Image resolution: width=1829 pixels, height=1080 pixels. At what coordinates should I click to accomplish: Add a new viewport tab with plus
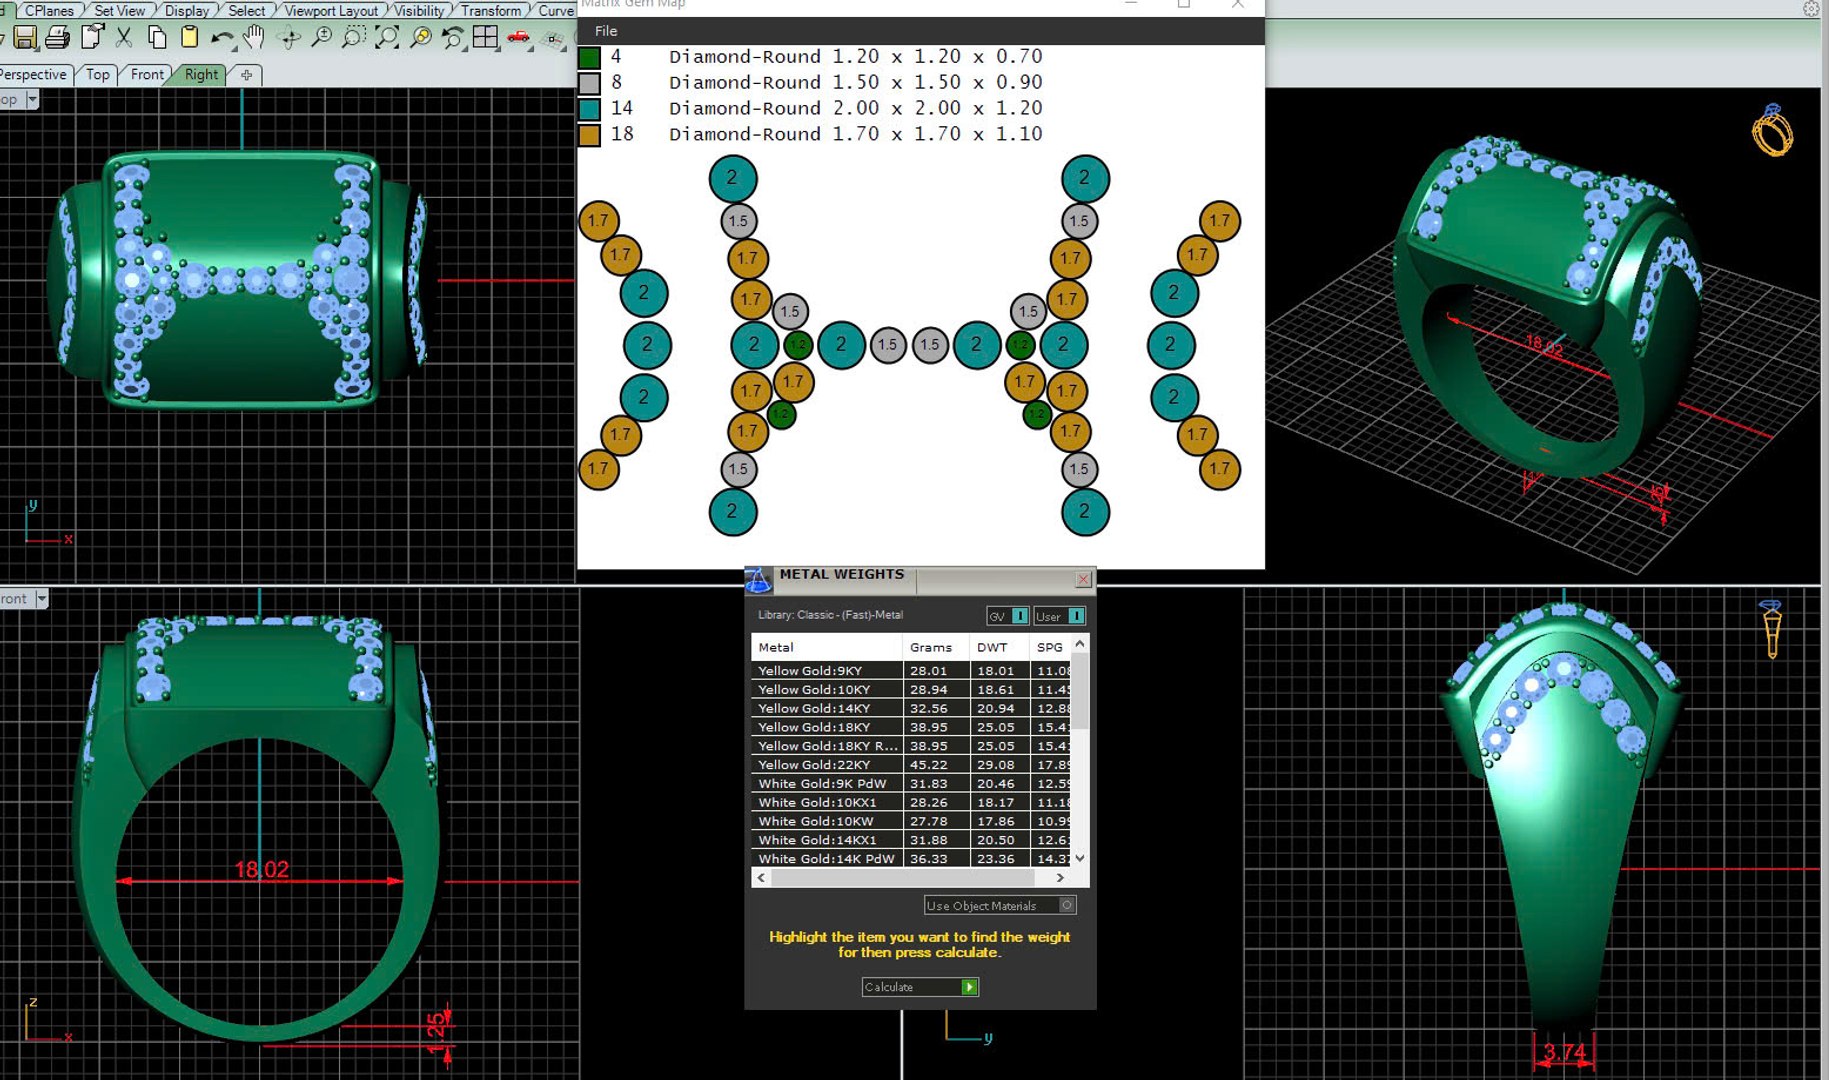tap(247, 74)
